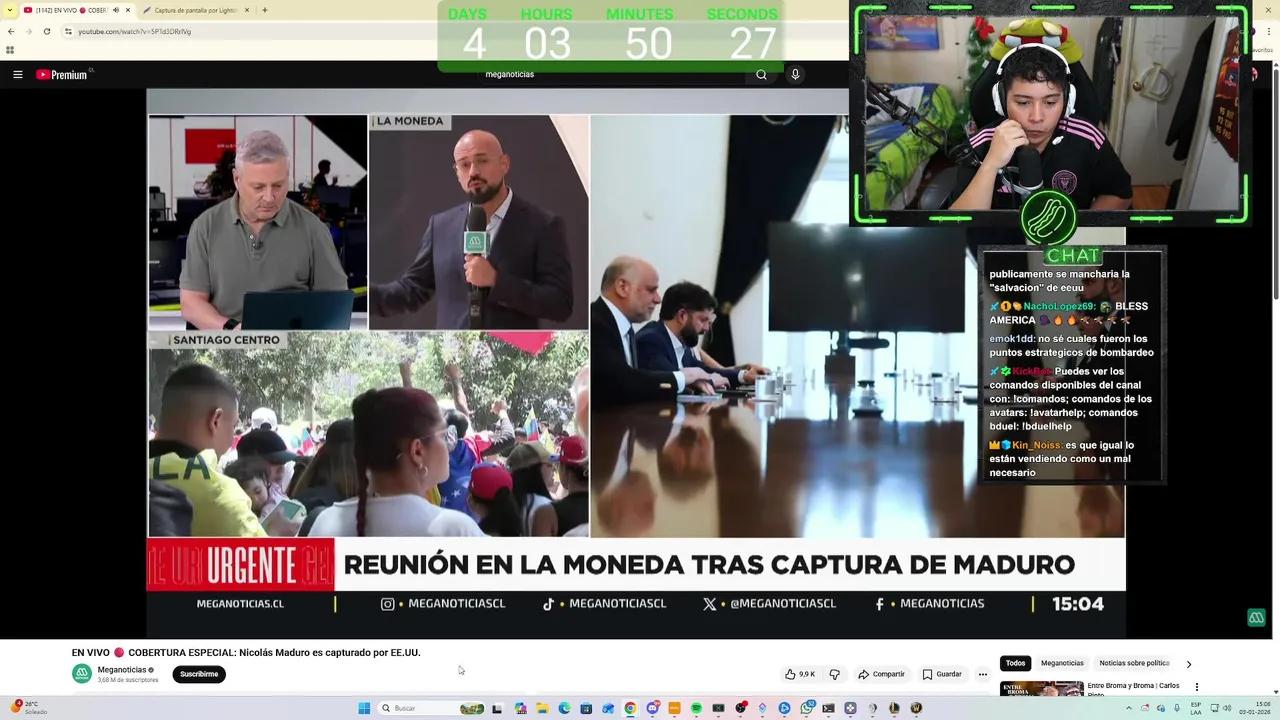Screen dimensions: 1280x720
Task: Open the weather widget showing 26°C
Action: tap(28, 708)
